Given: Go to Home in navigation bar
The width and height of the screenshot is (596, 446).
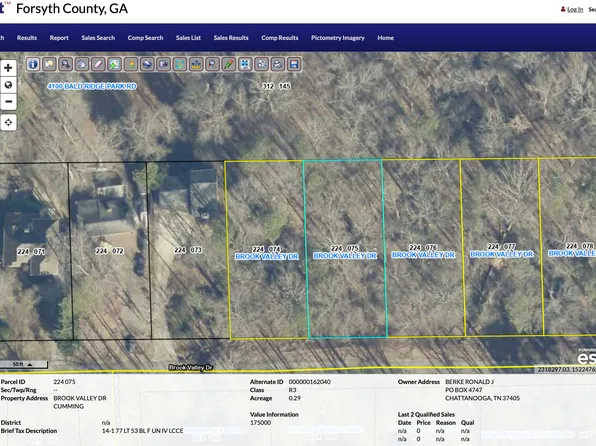Looking at the screenshot, I should tap(385, 38).
